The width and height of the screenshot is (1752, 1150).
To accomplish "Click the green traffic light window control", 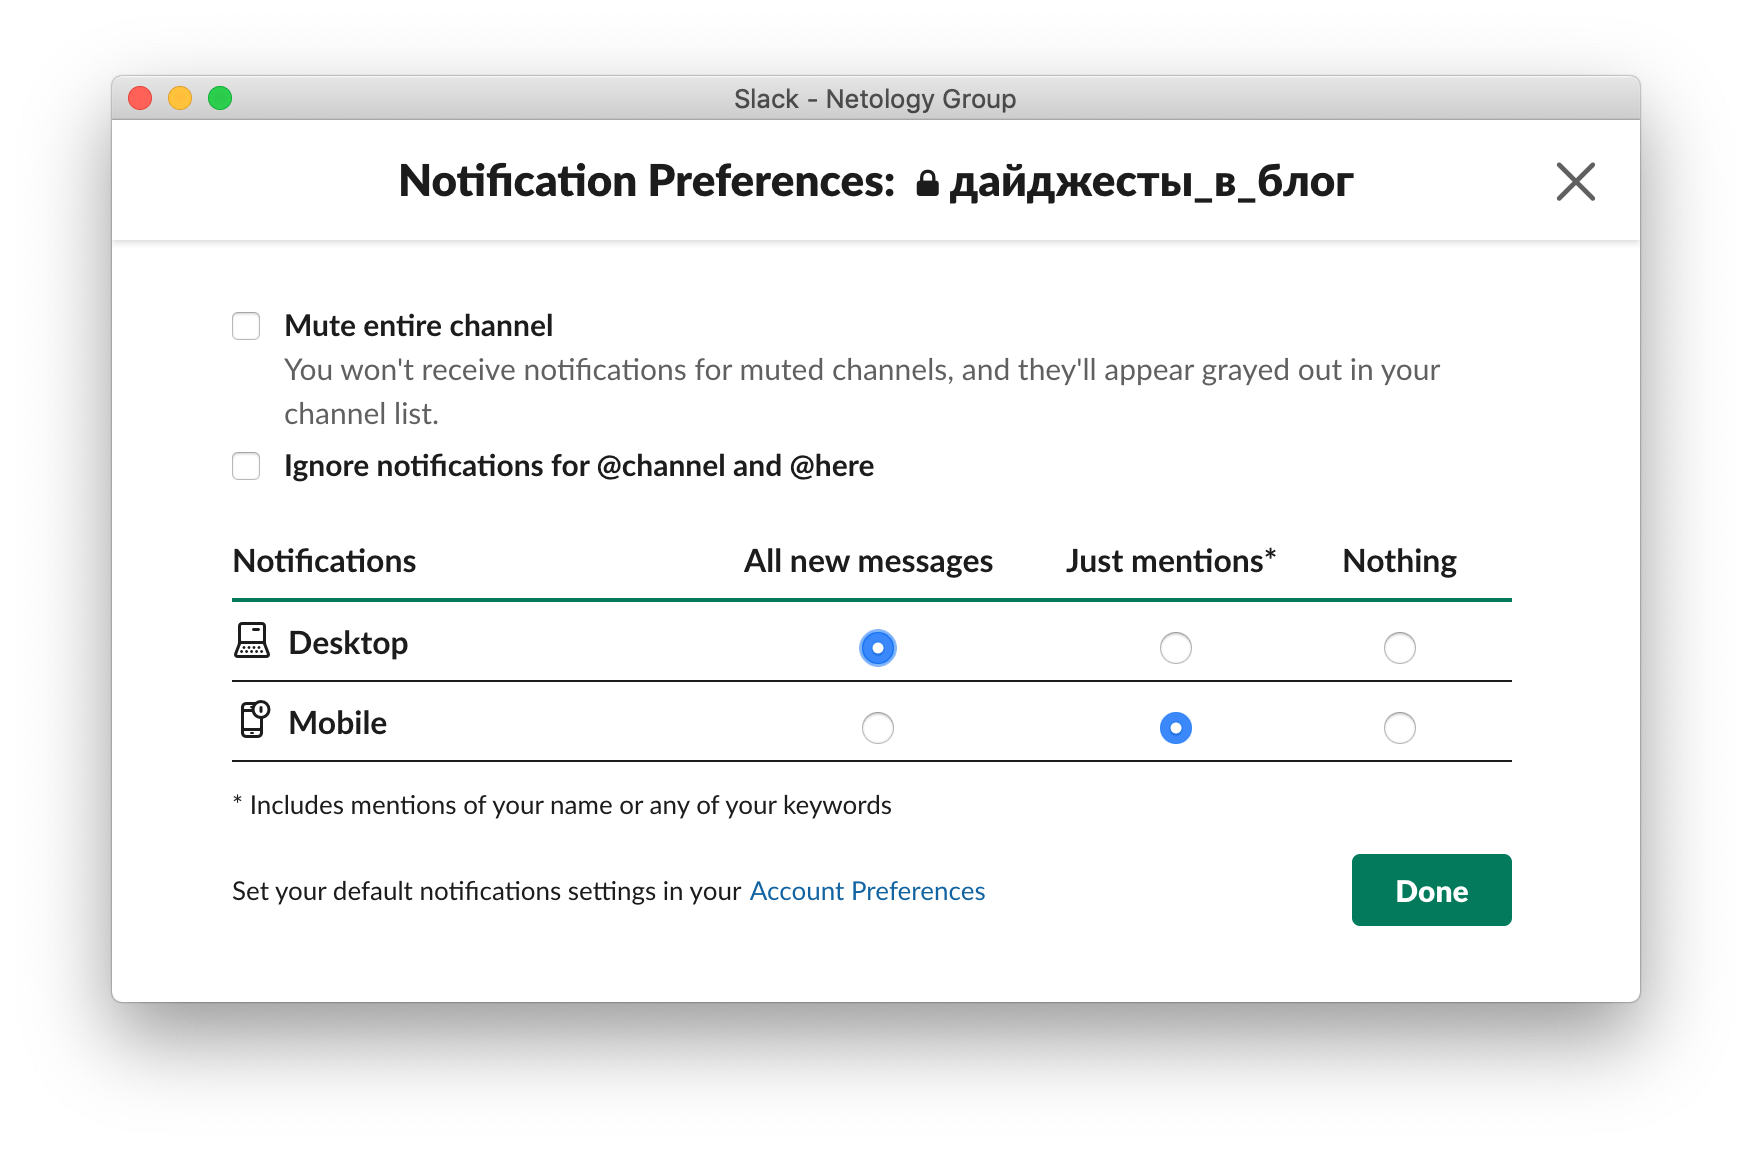I will (219, 98).
